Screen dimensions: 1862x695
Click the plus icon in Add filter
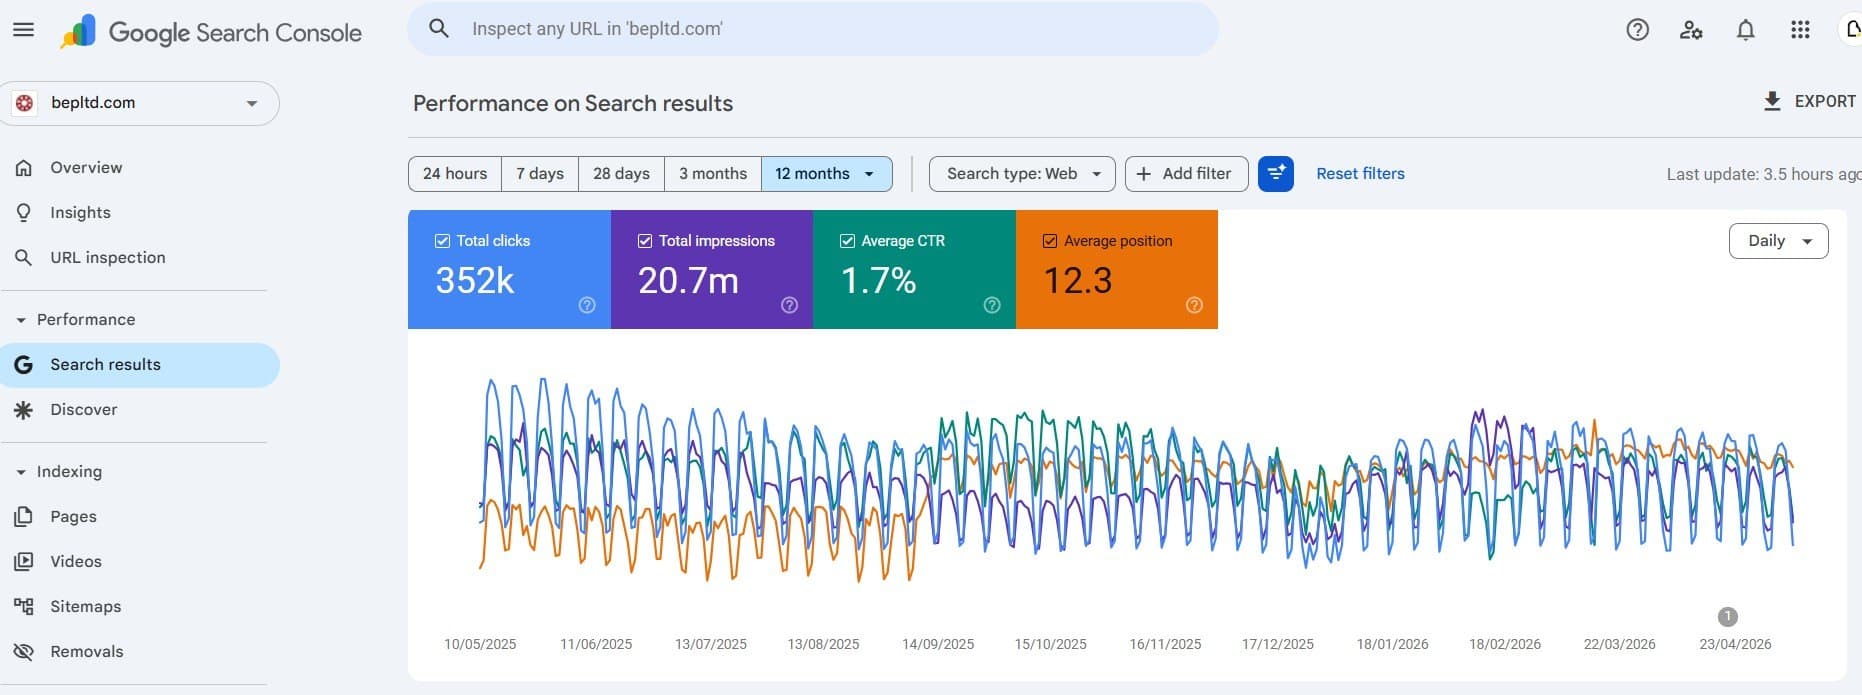pos(1144,174)
